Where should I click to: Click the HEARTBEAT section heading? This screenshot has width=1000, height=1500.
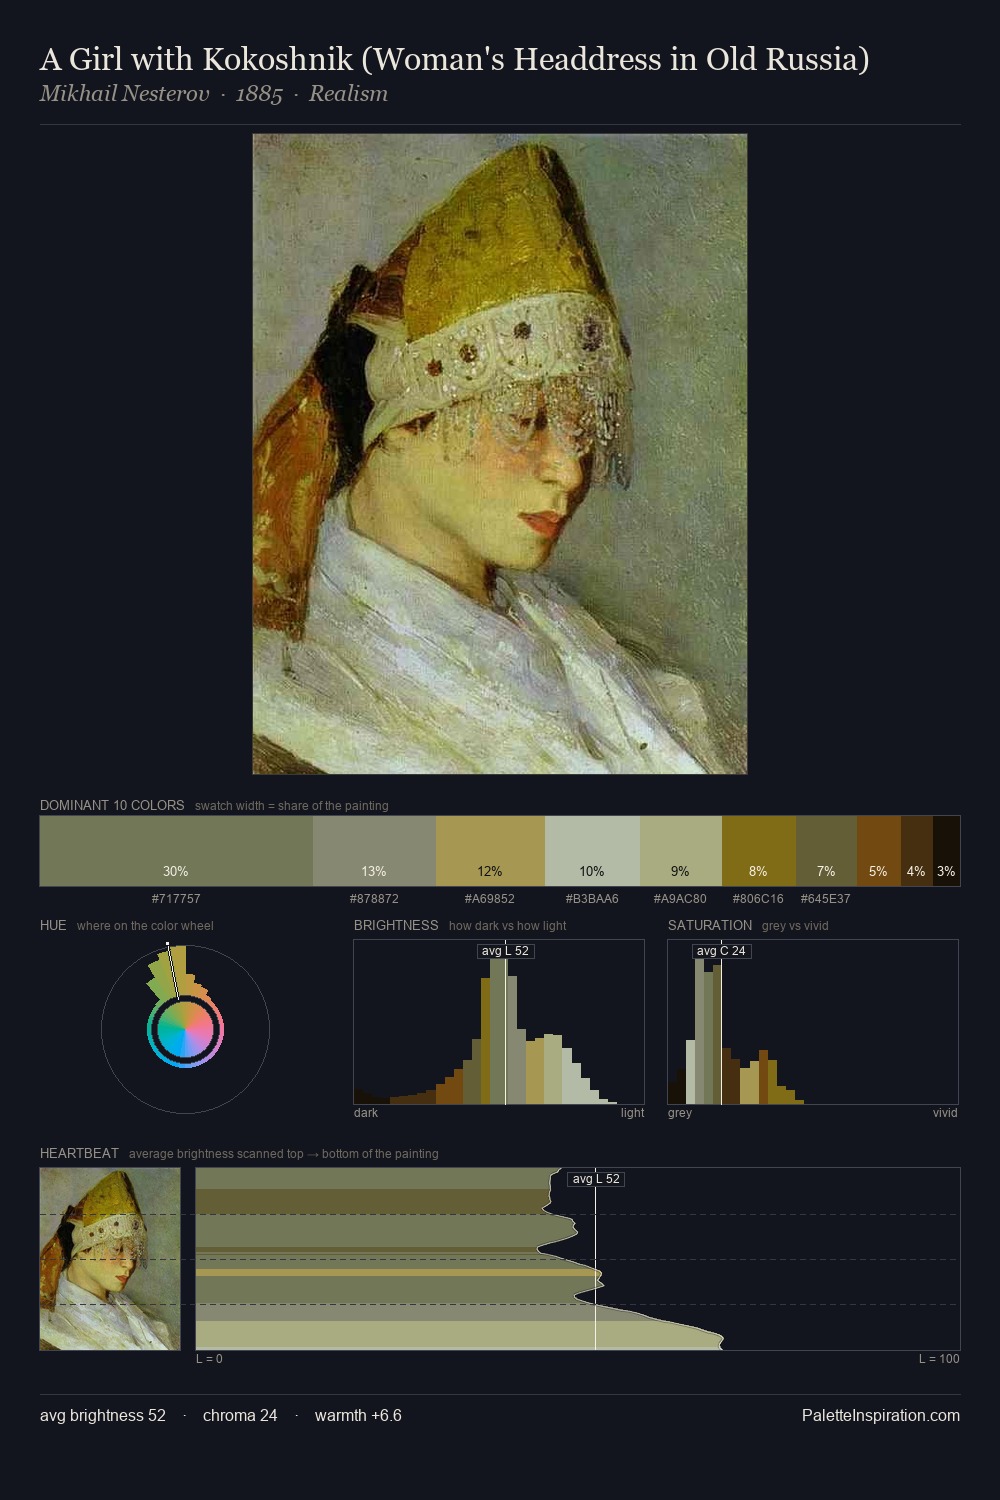(x=79, y=1153)
